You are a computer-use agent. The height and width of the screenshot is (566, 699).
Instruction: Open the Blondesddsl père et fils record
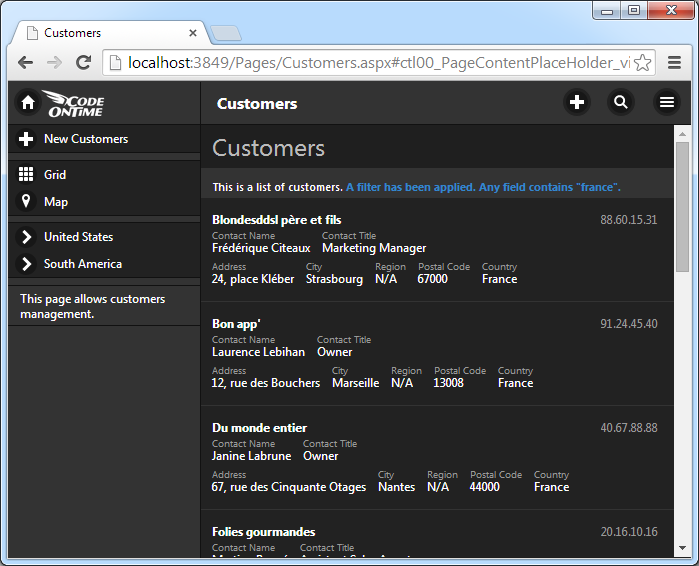click(277, 219)
